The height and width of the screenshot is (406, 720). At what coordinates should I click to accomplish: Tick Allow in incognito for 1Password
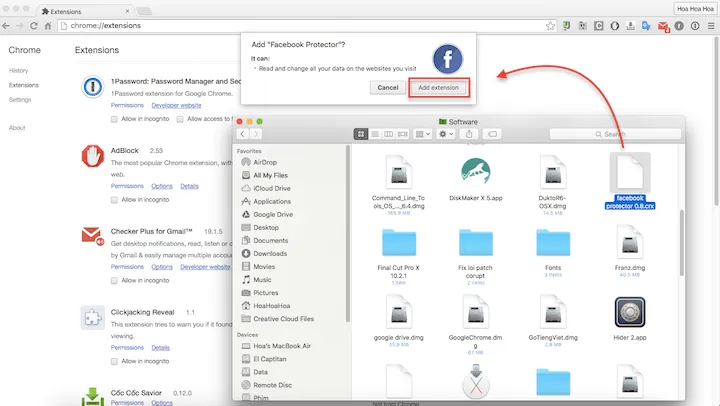(x=114, y=118)
